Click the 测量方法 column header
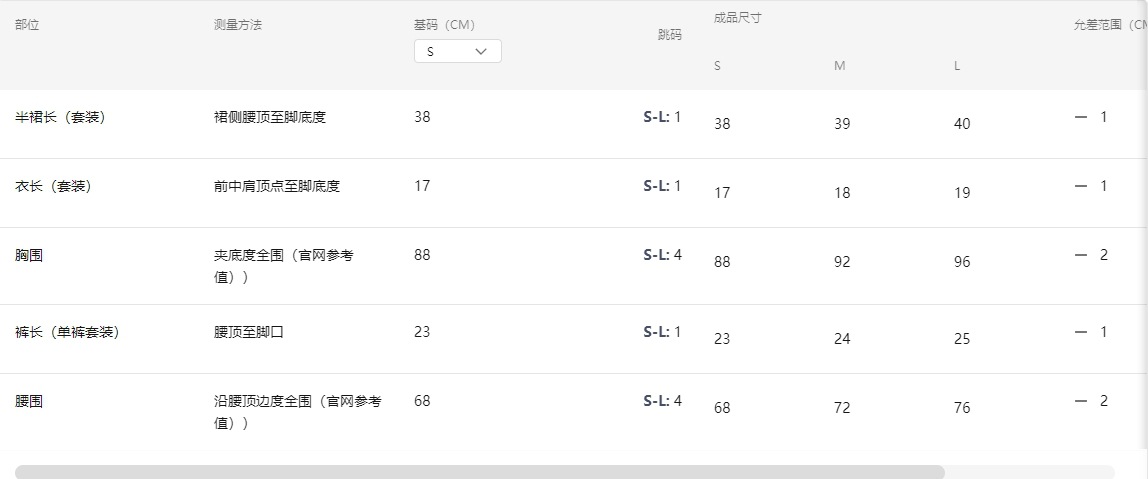The width and height of the screenshot is (1148, 479). point(238,24)
